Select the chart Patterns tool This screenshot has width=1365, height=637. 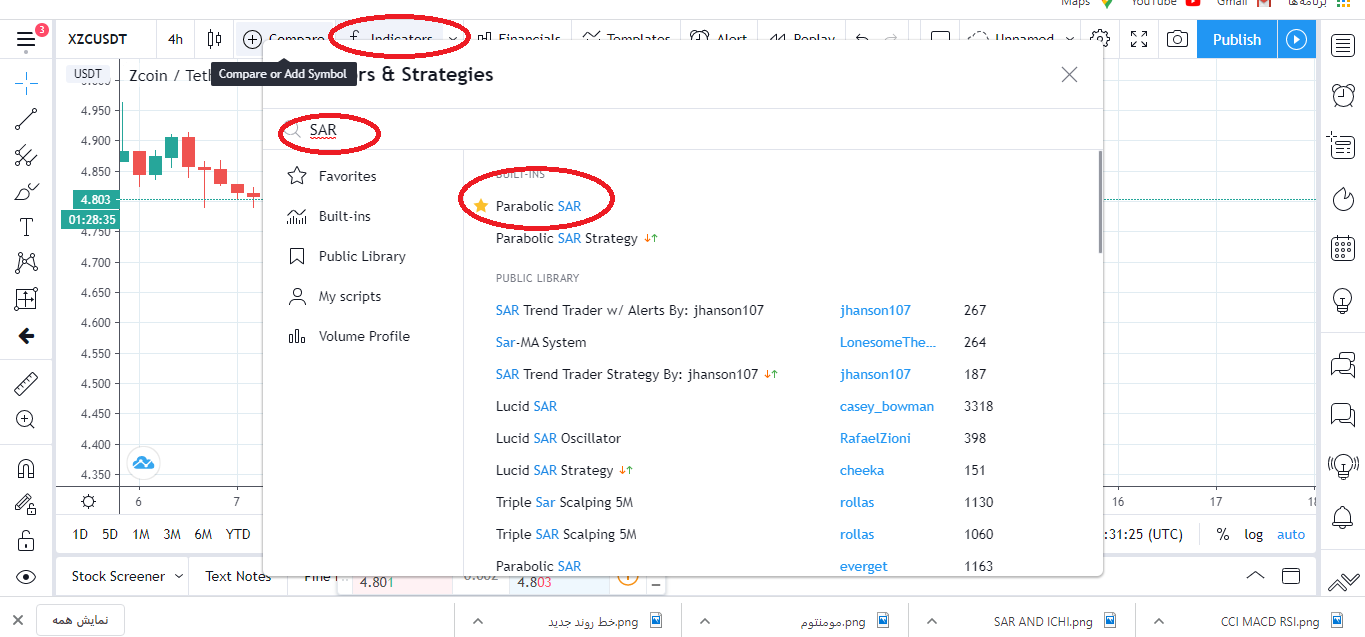coord(26,263)
